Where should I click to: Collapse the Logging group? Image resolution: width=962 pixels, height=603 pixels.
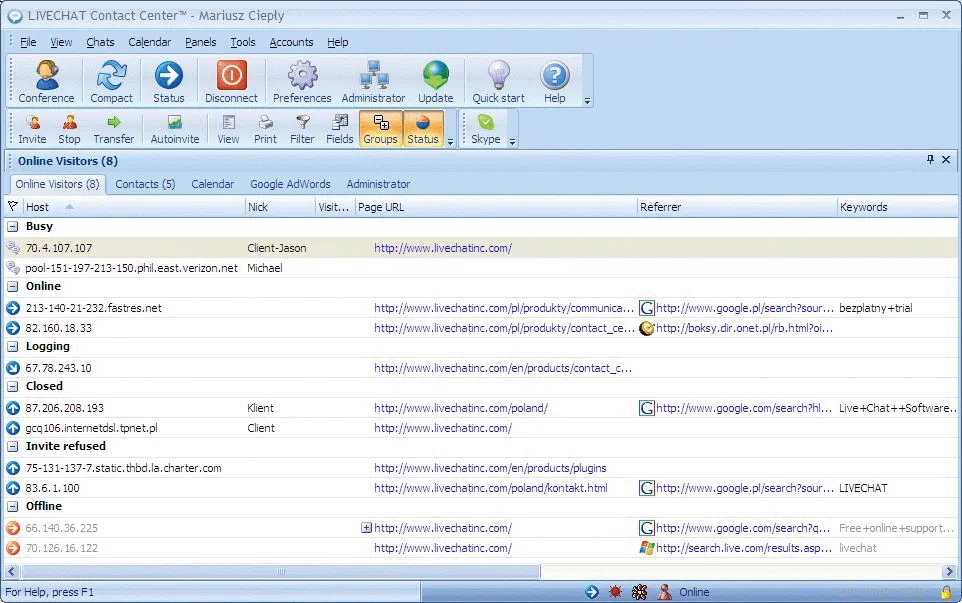(12, 347)
